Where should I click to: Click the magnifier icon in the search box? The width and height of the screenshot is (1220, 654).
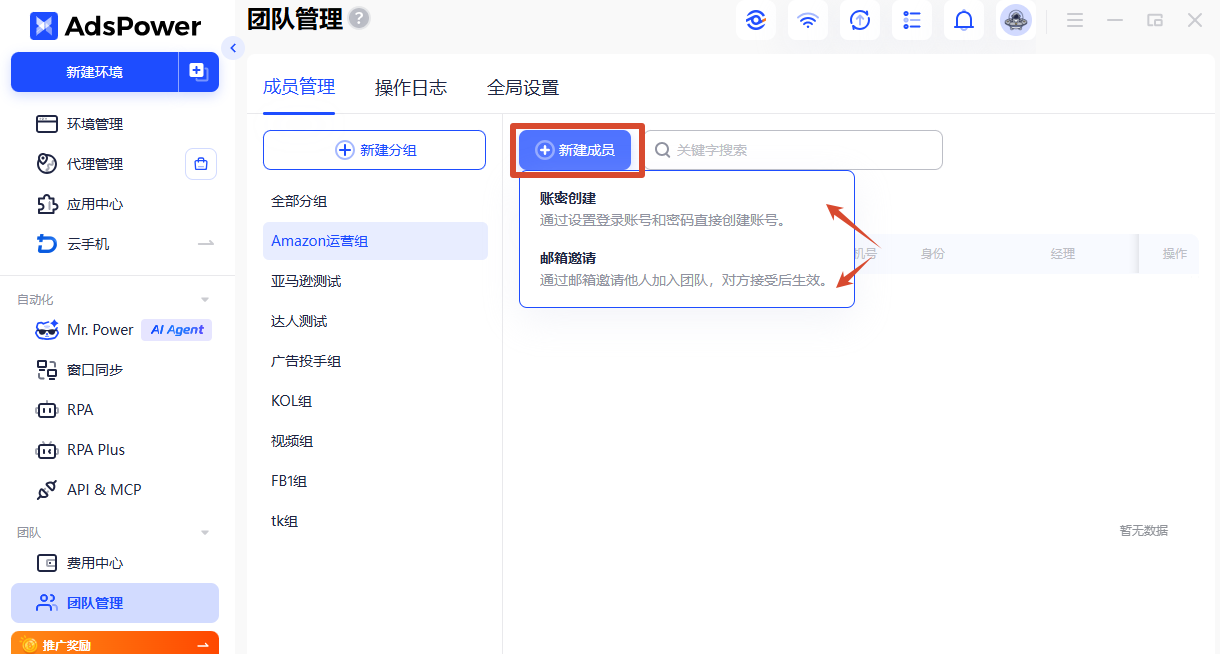(662, 150)
